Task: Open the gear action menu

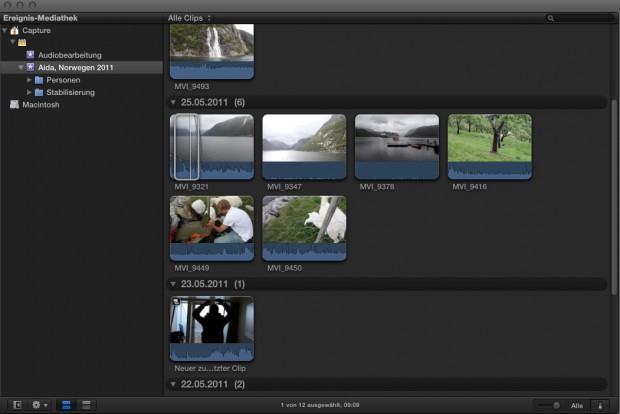Action: tap(40, 405)
